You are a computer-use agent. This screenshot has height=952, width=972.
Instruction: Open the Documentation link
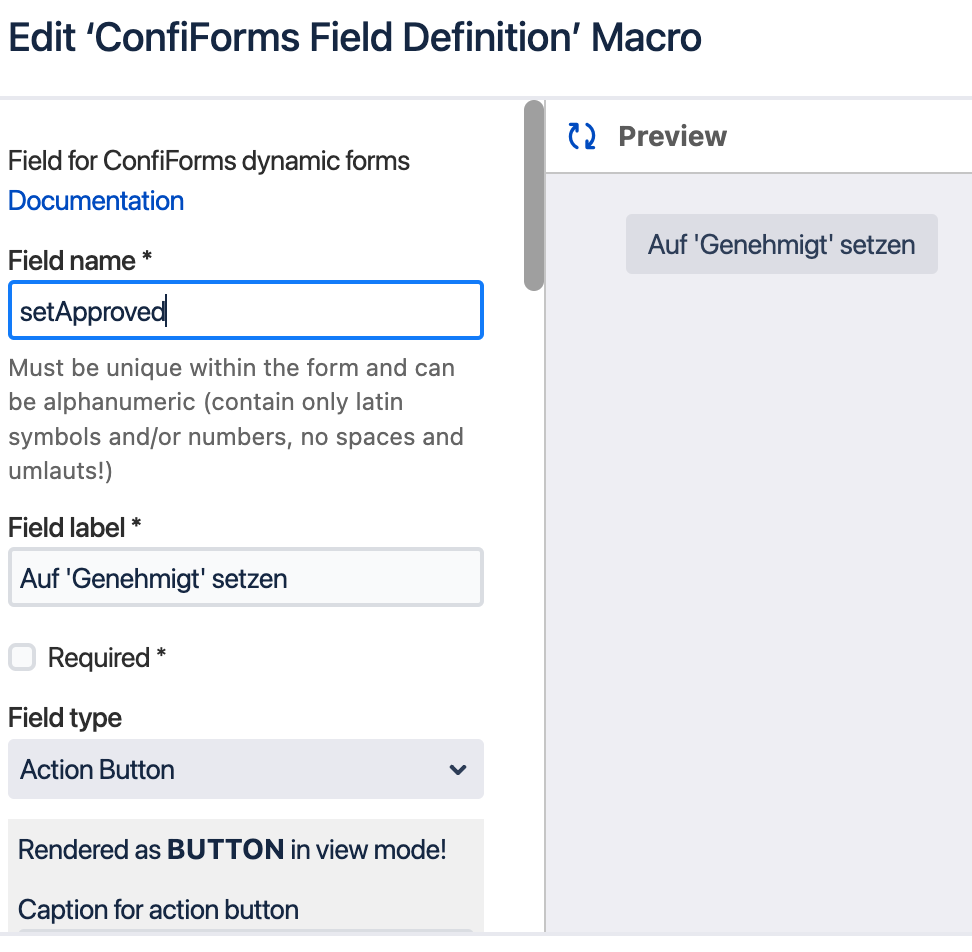(96, 201)
